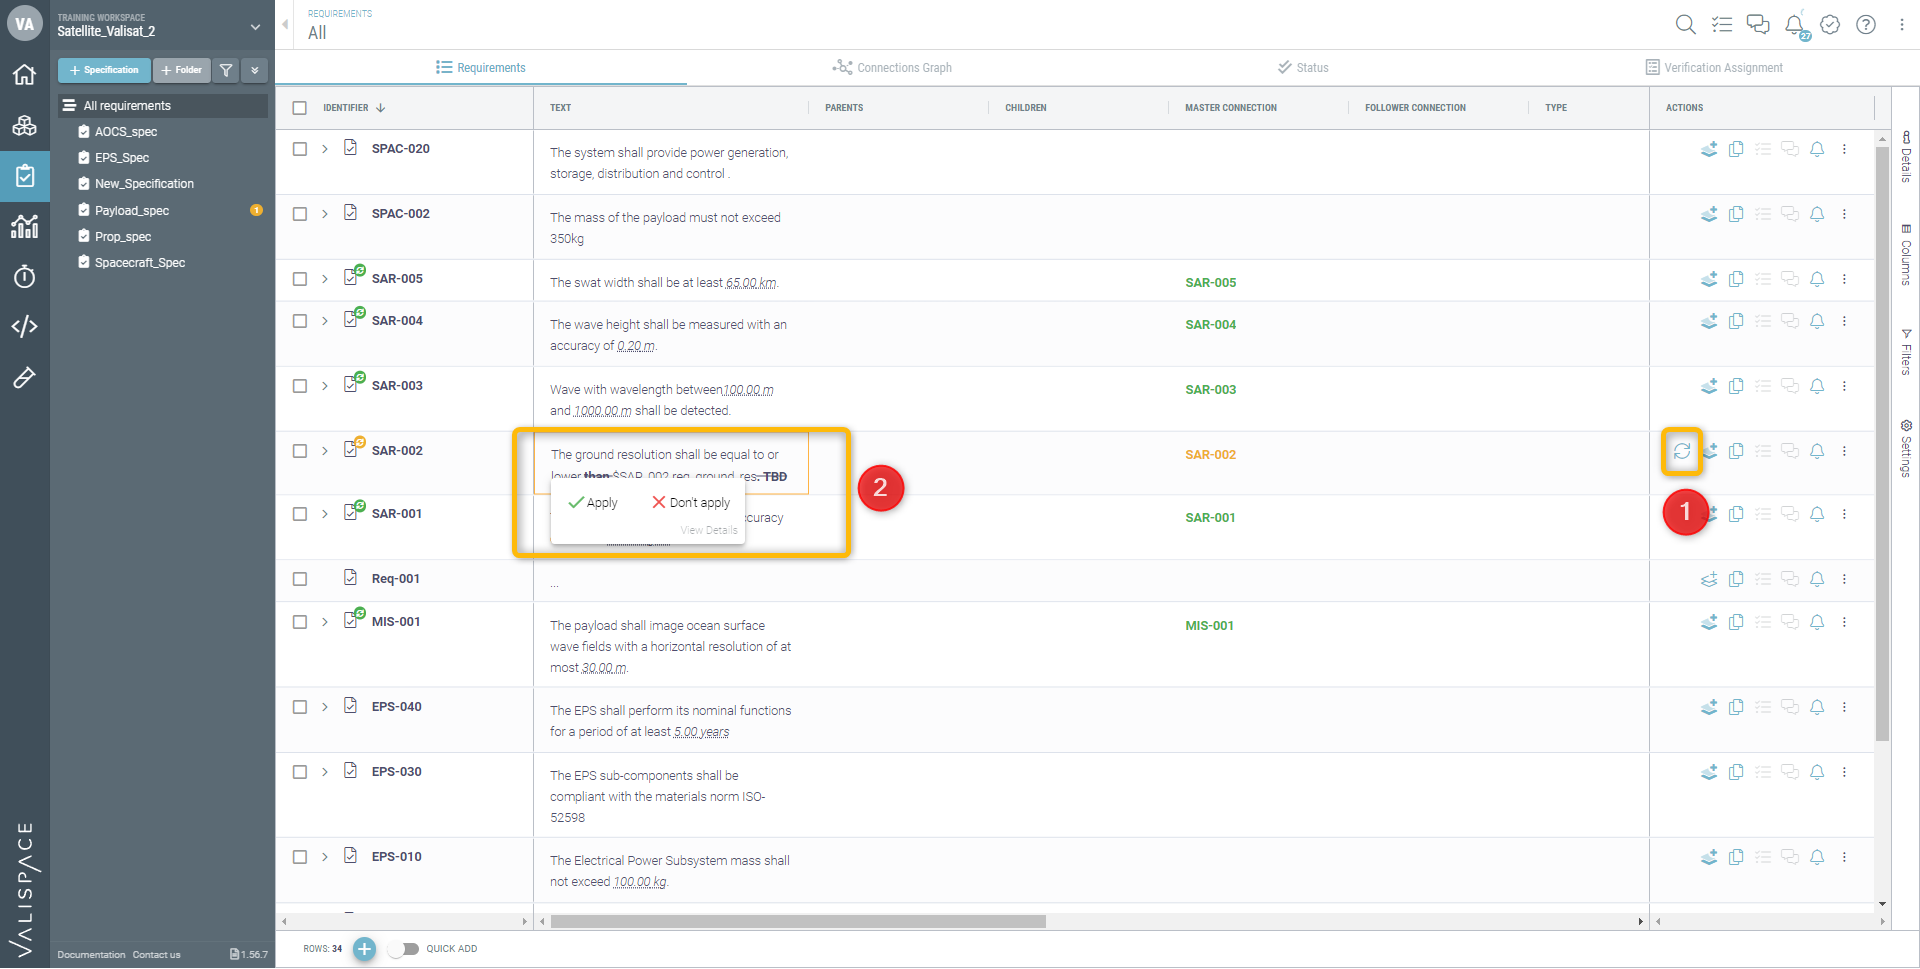Toggle the Quick Add switch
Viewport: 1920px width, 969px height.
(404, 949)
